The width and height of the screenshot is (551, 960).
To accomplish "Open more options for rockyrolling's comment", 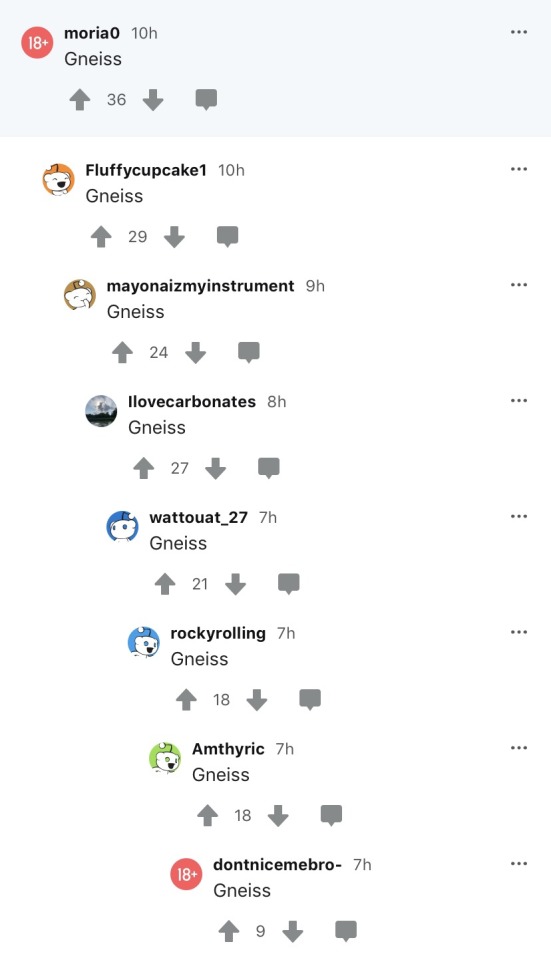I will pyautogui.click(x=519, y=632).
